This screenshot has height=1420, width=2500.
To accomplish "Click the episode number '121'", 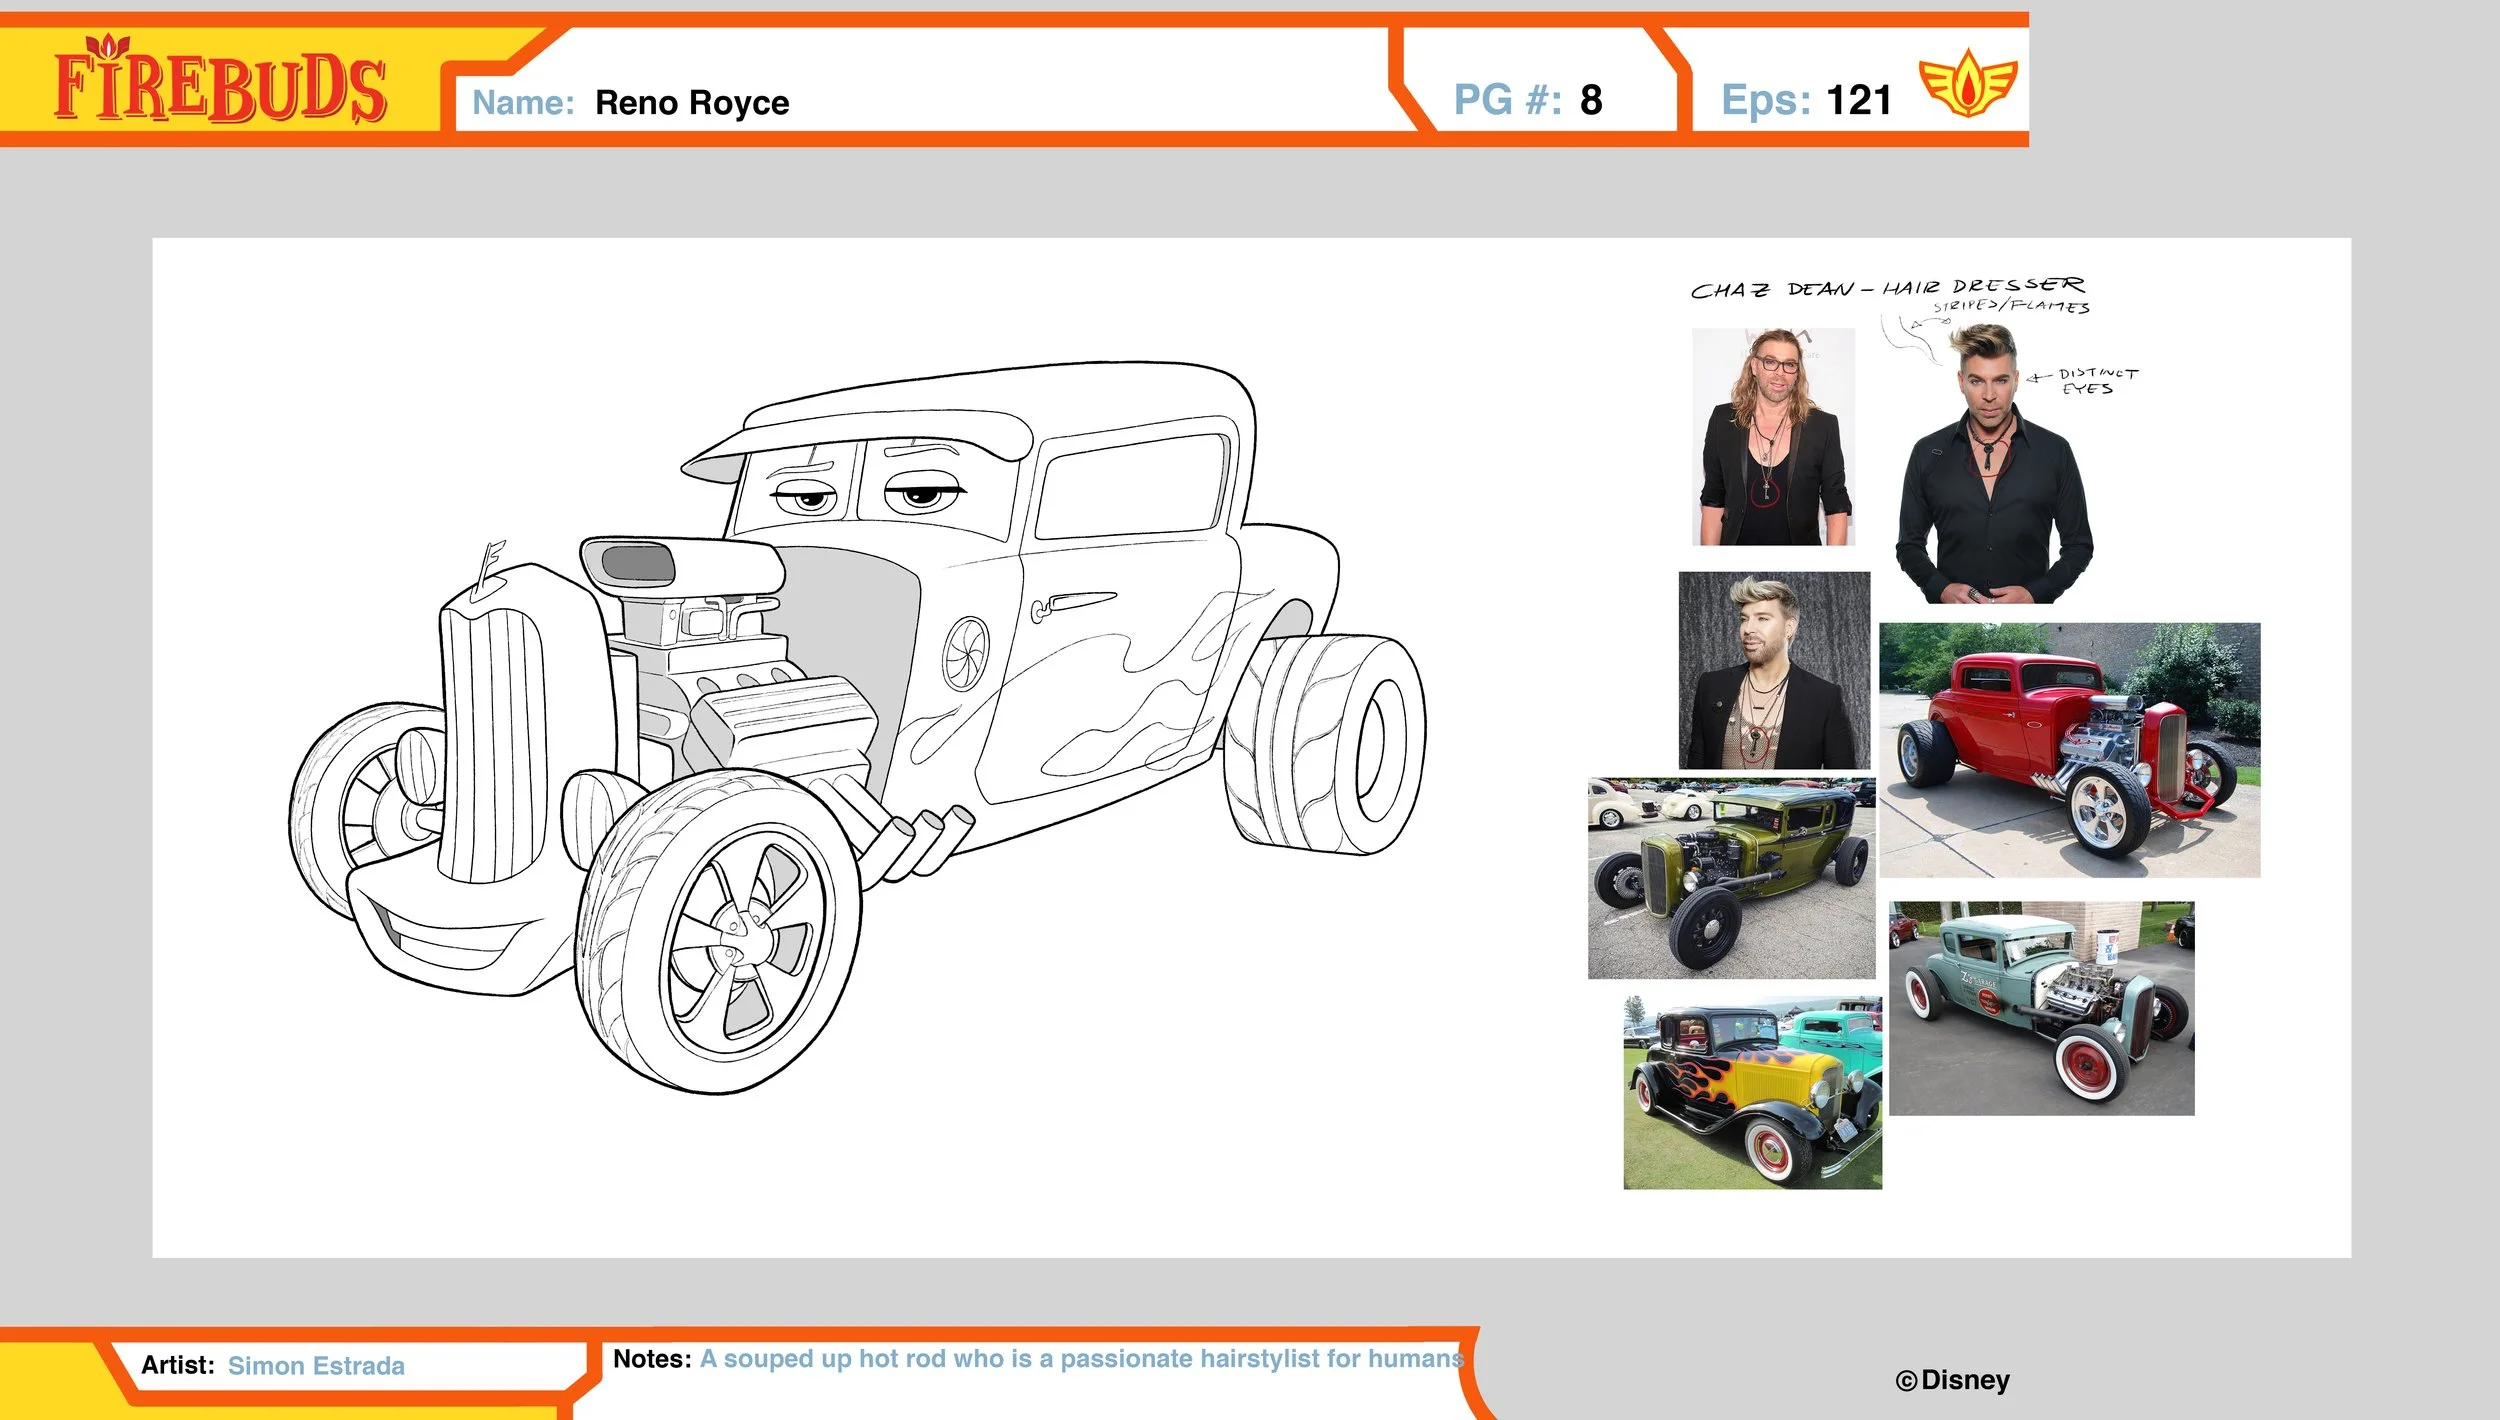I will point(1859,100).
